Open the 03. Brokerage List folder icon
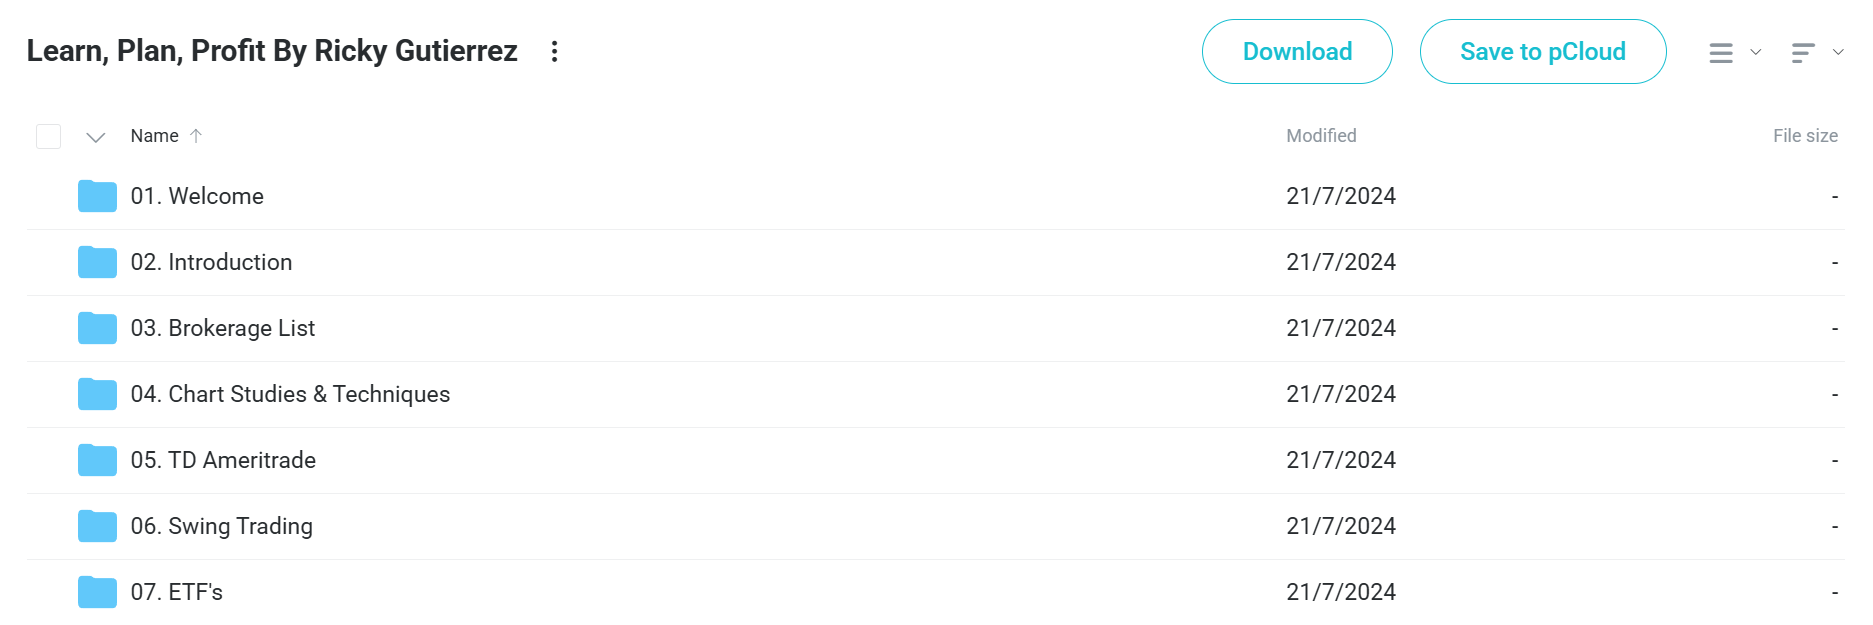The width and height of the screenshot is (1873, 625). pyautogui.click(x=97, y=328)
